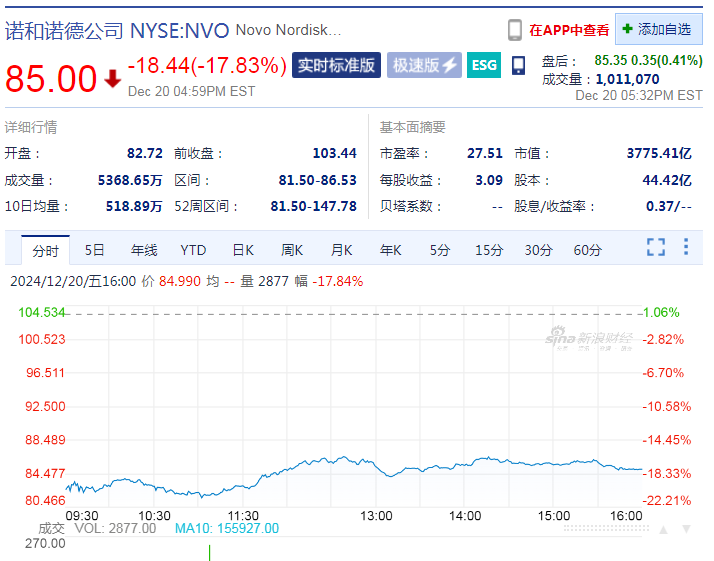Screen dimensions: 714x561
Task: Click the open price 82.72
Action: pos(145,153)
